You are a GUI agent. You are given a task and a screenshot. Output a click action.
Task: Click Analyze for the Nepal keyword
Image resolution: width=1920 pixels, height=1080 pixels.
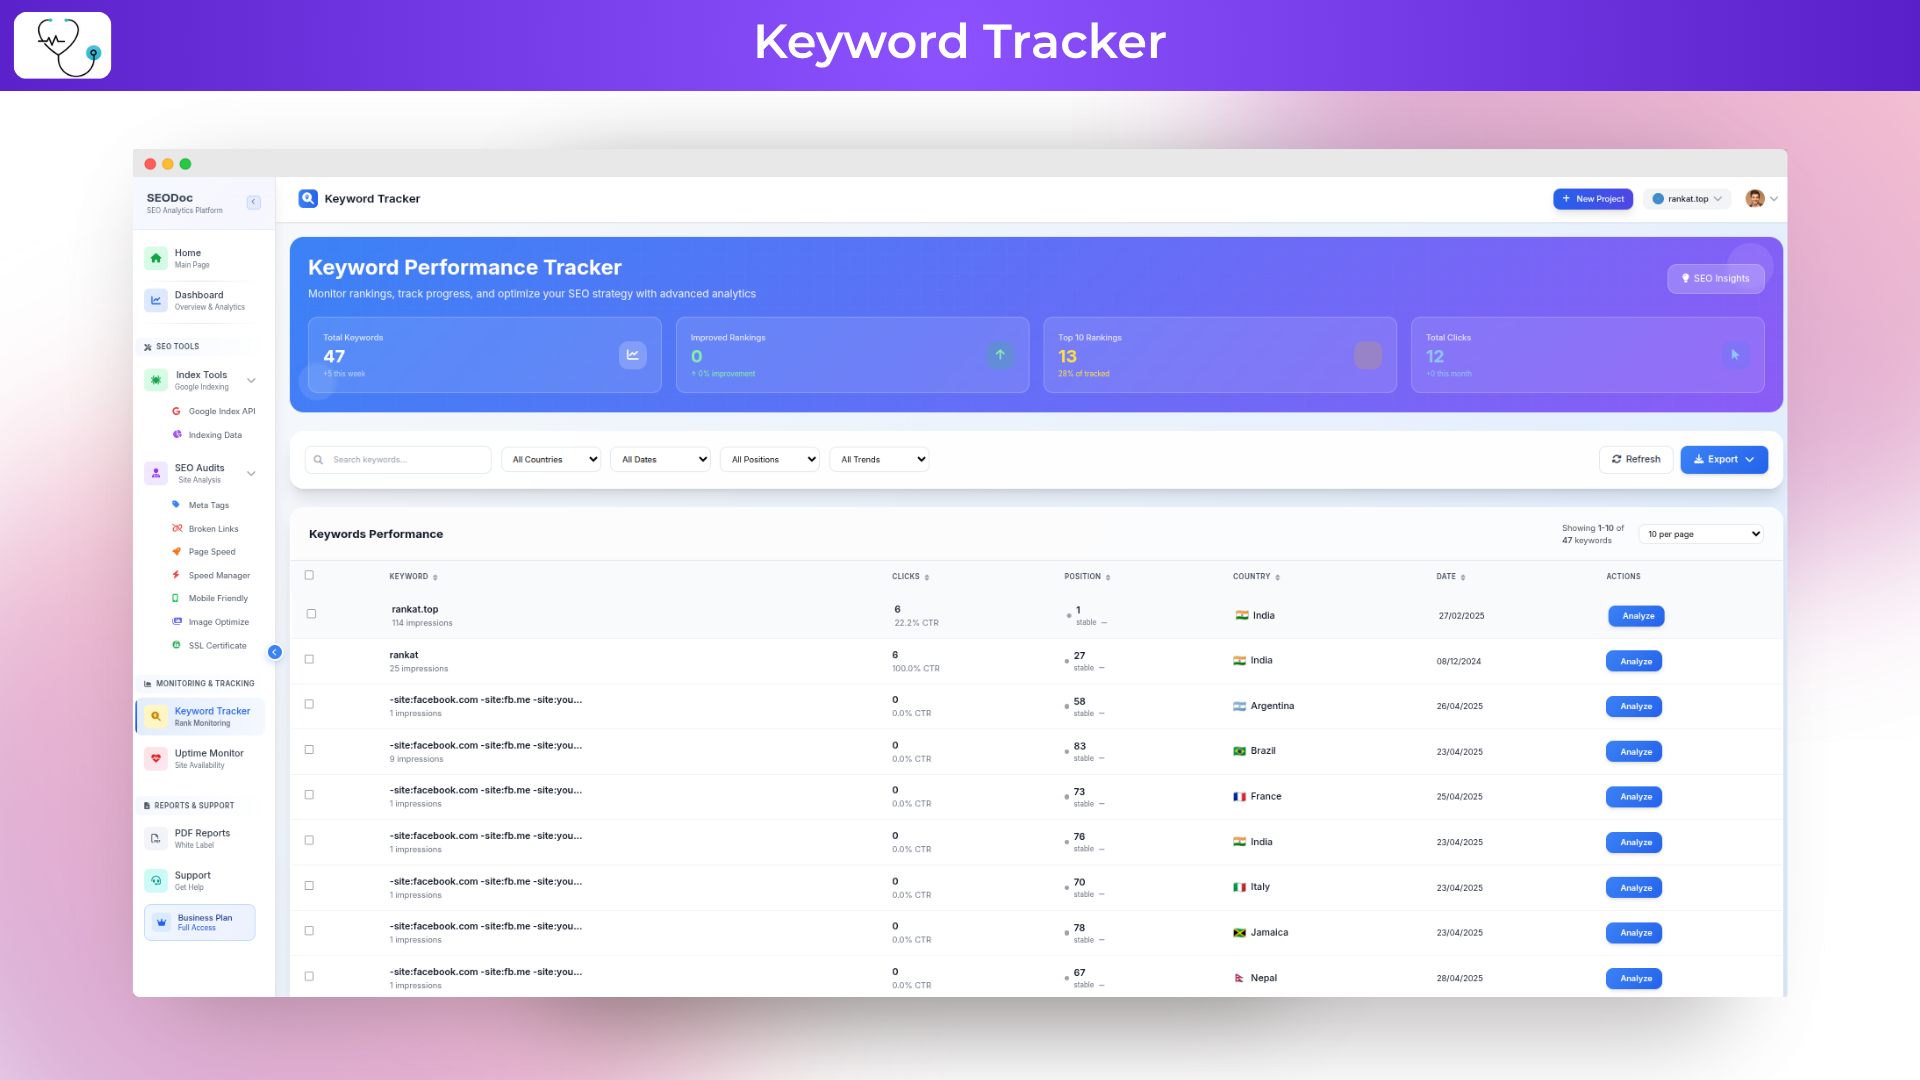(1634, 978)
